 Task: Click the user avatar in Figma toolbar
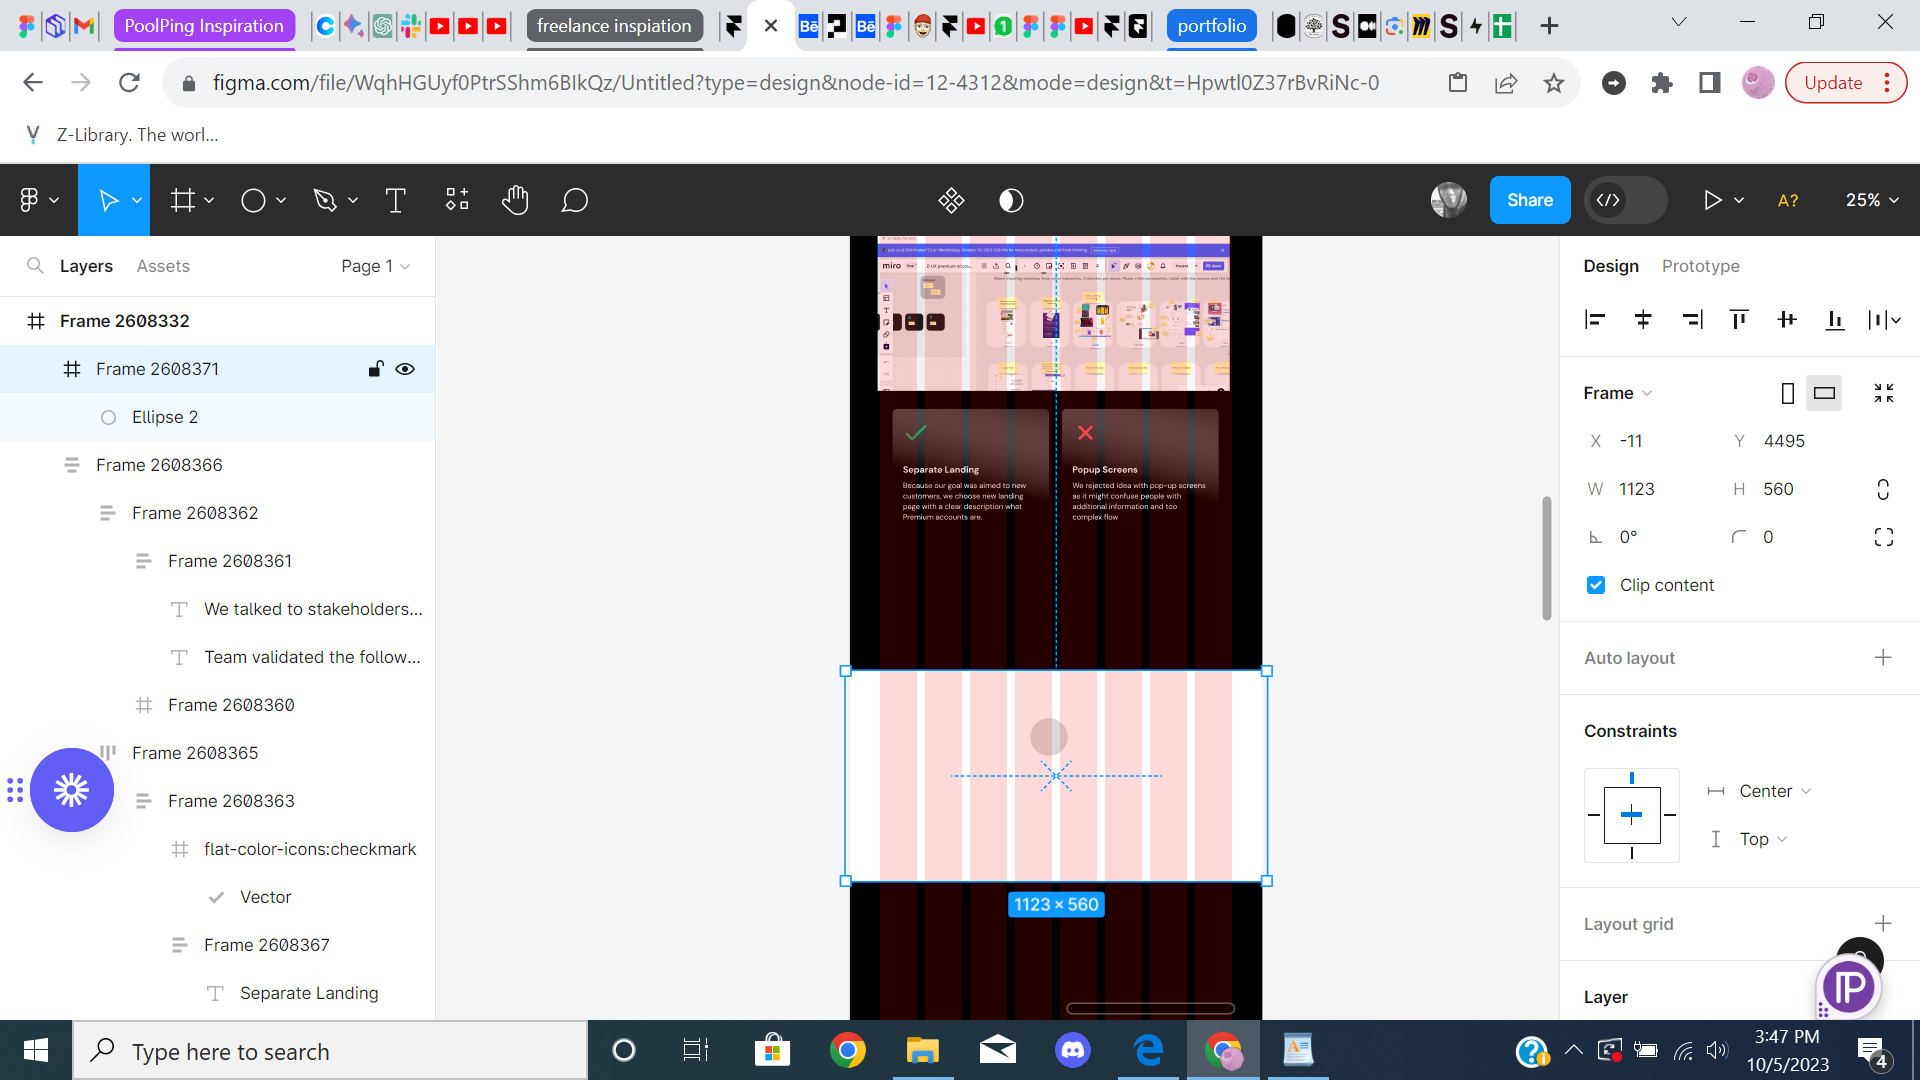(1448, 200)
